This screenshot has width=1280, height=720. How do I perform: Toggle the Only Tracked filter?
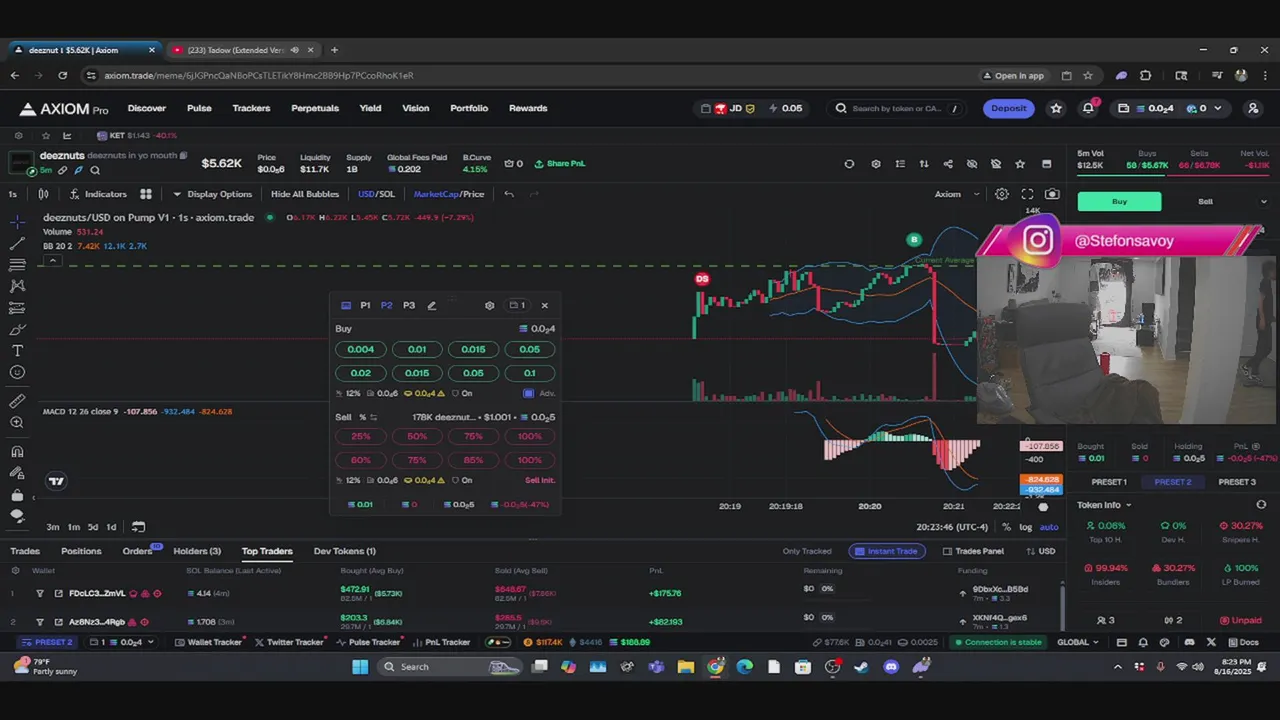pos(807,551)
